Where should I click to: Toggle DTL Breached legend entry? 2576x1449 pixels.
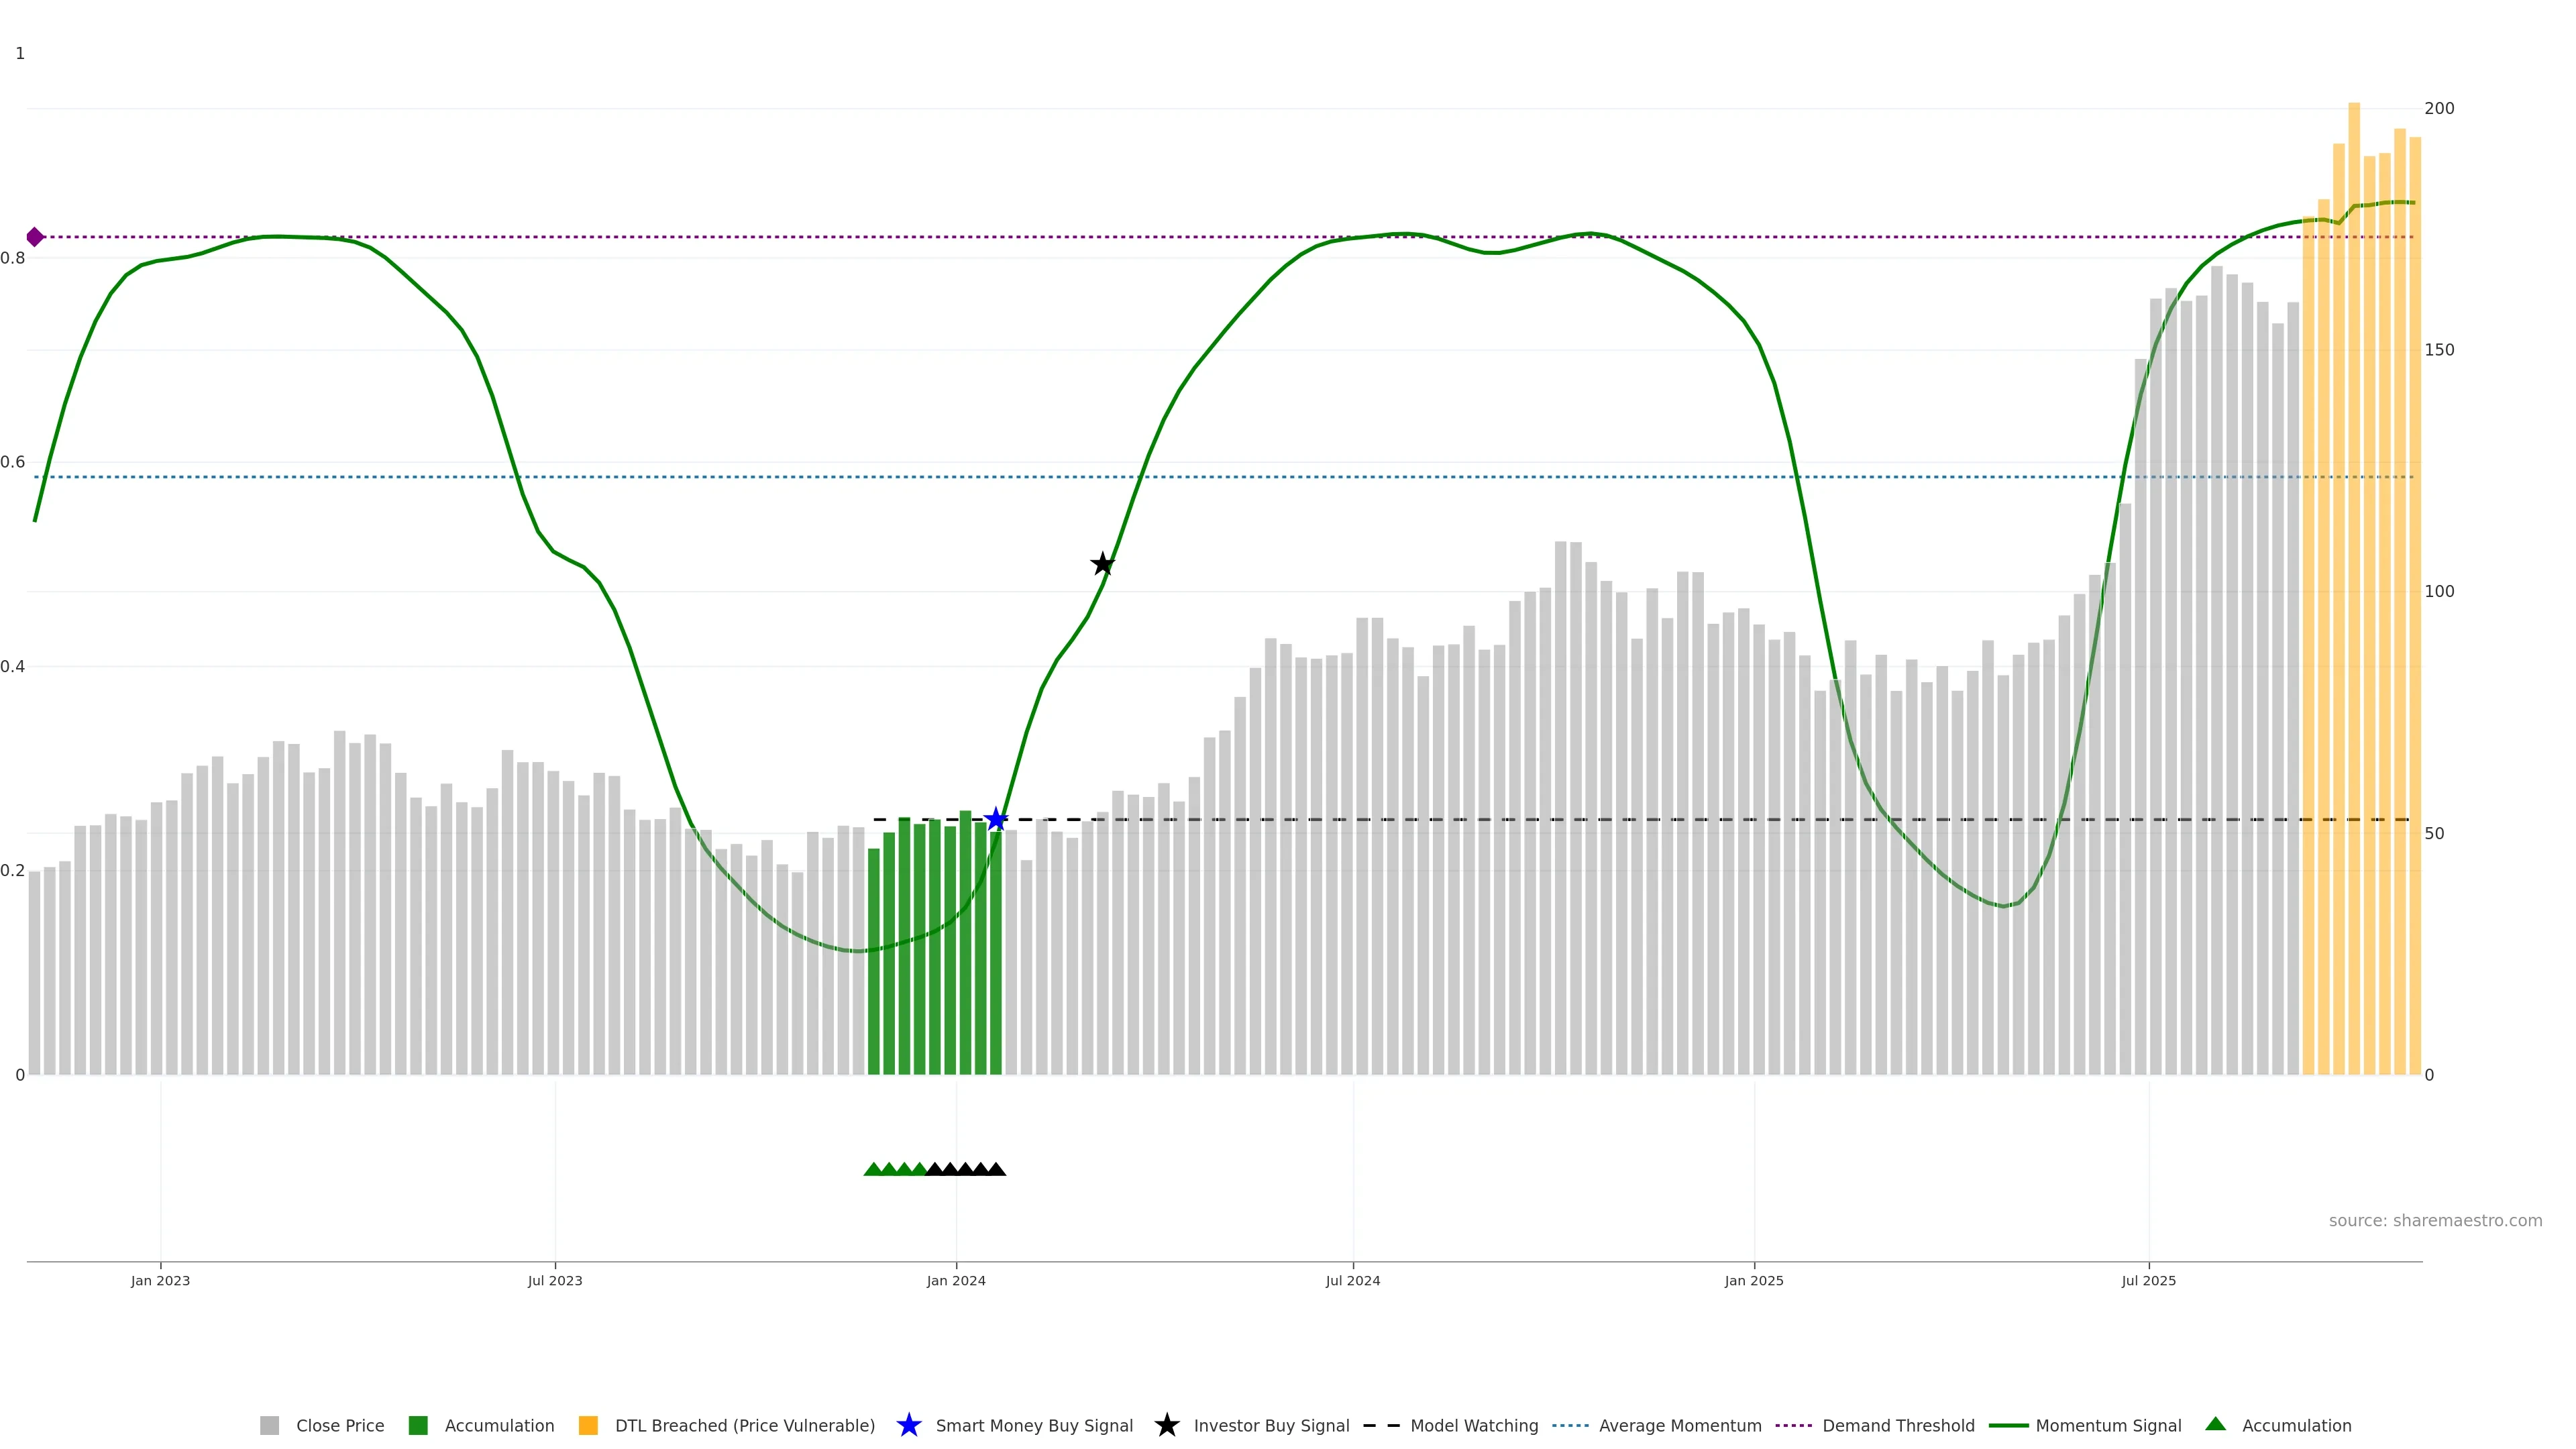pyautogui.click(x=744, y=1425)
